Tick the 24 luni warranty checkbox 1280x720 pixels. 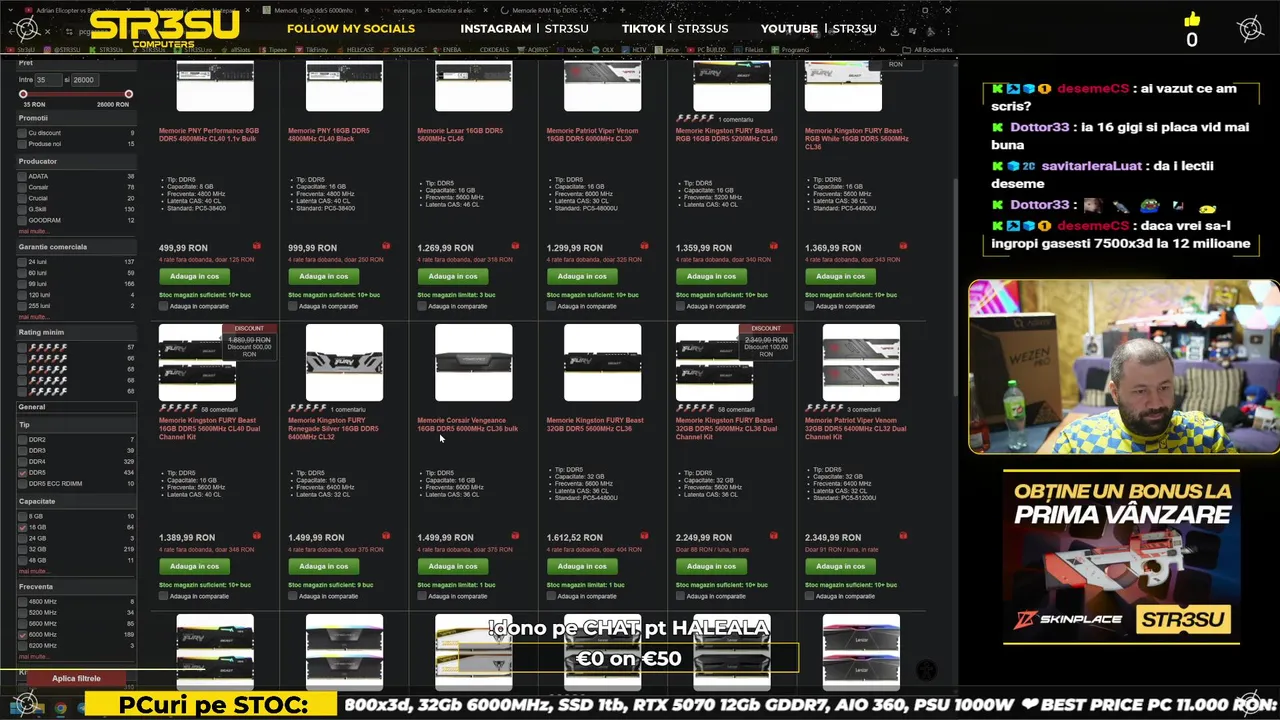22,262
